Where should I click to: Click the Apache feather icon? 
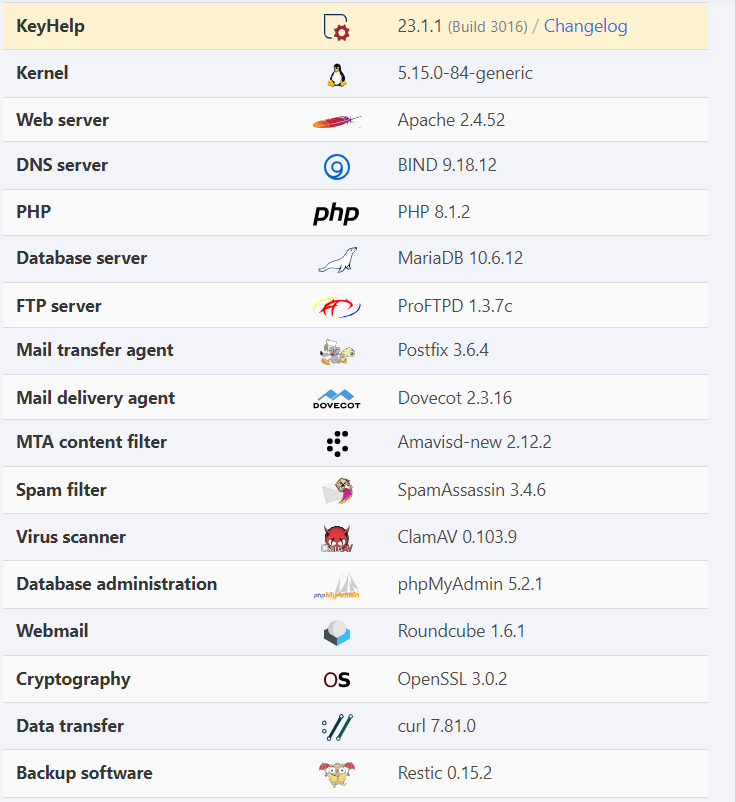pos(336,121)
